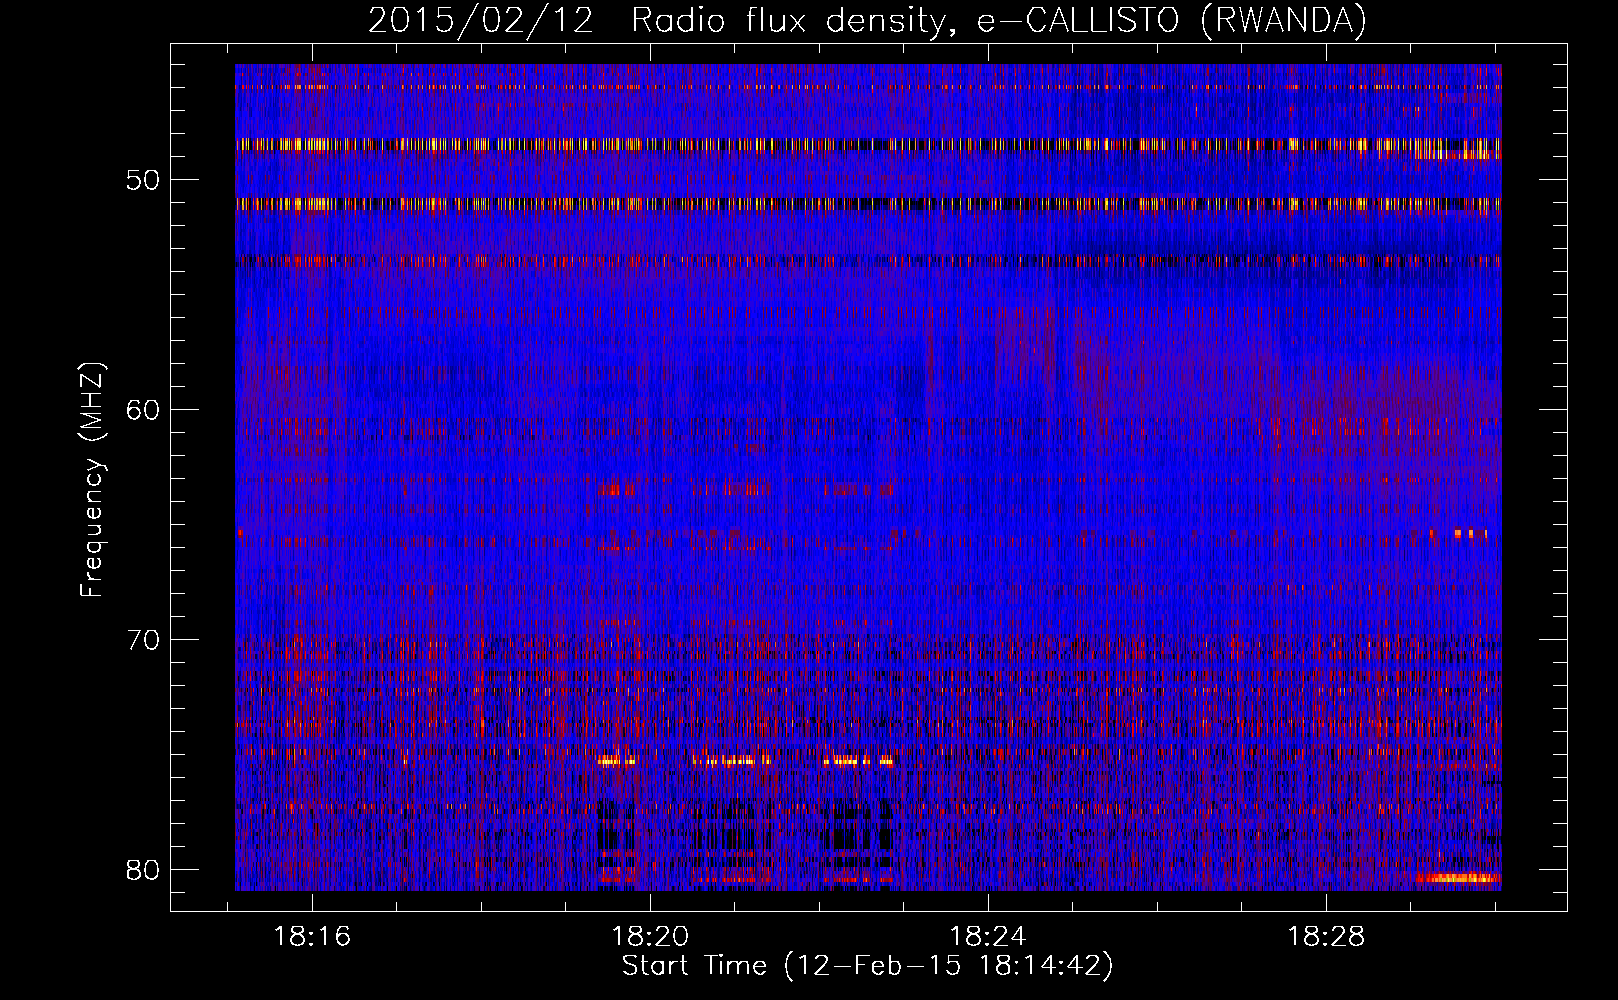Click the 18:16 time tick label
Viewport: 1618px width, 1000px height.
(313, 937)
